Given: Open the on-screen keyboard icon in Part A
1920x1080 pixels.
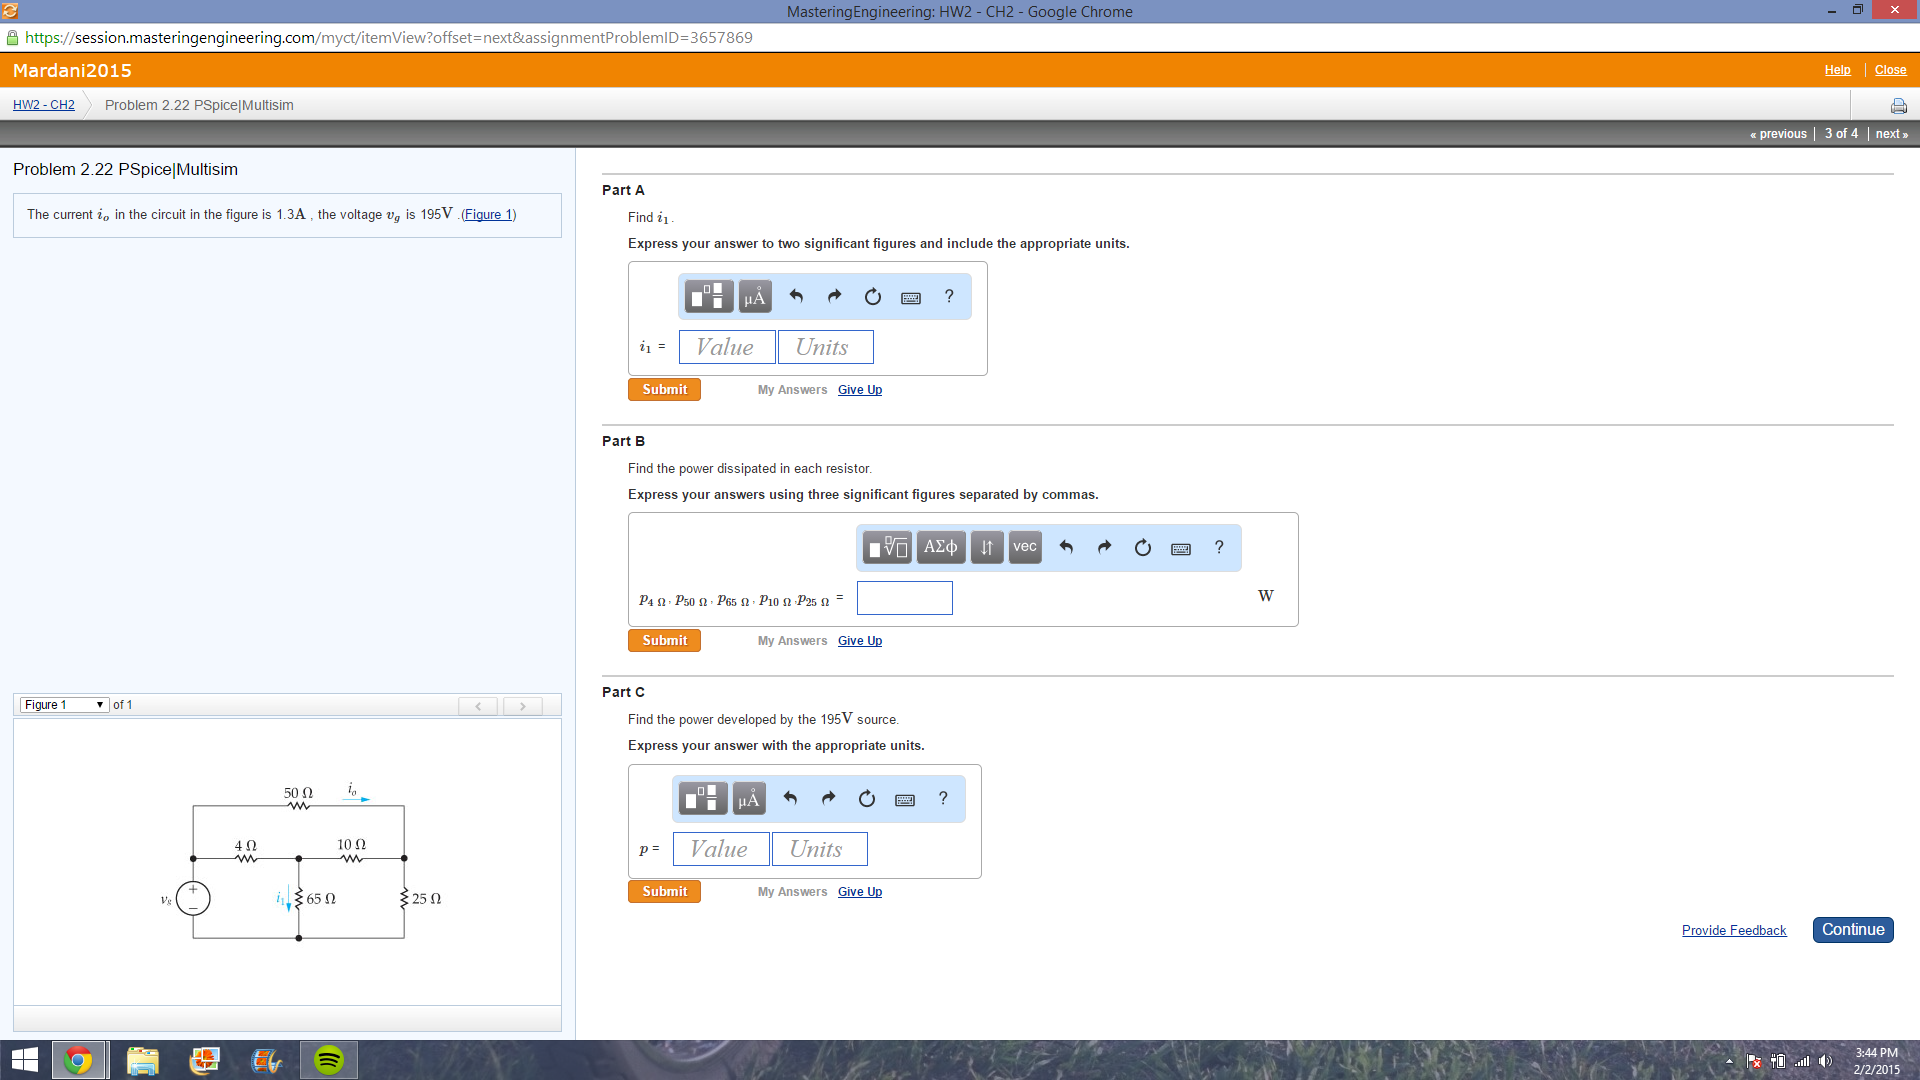Looking at the screenshot, I should pos(910,297).
